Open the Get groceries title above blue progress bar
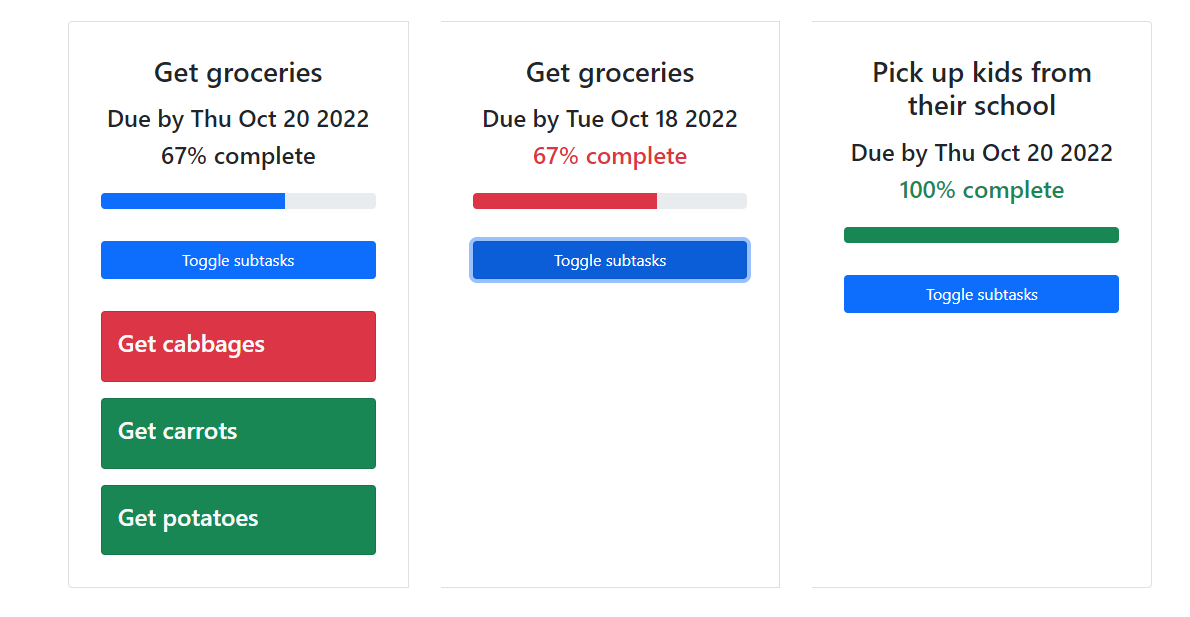 point(238,73)
